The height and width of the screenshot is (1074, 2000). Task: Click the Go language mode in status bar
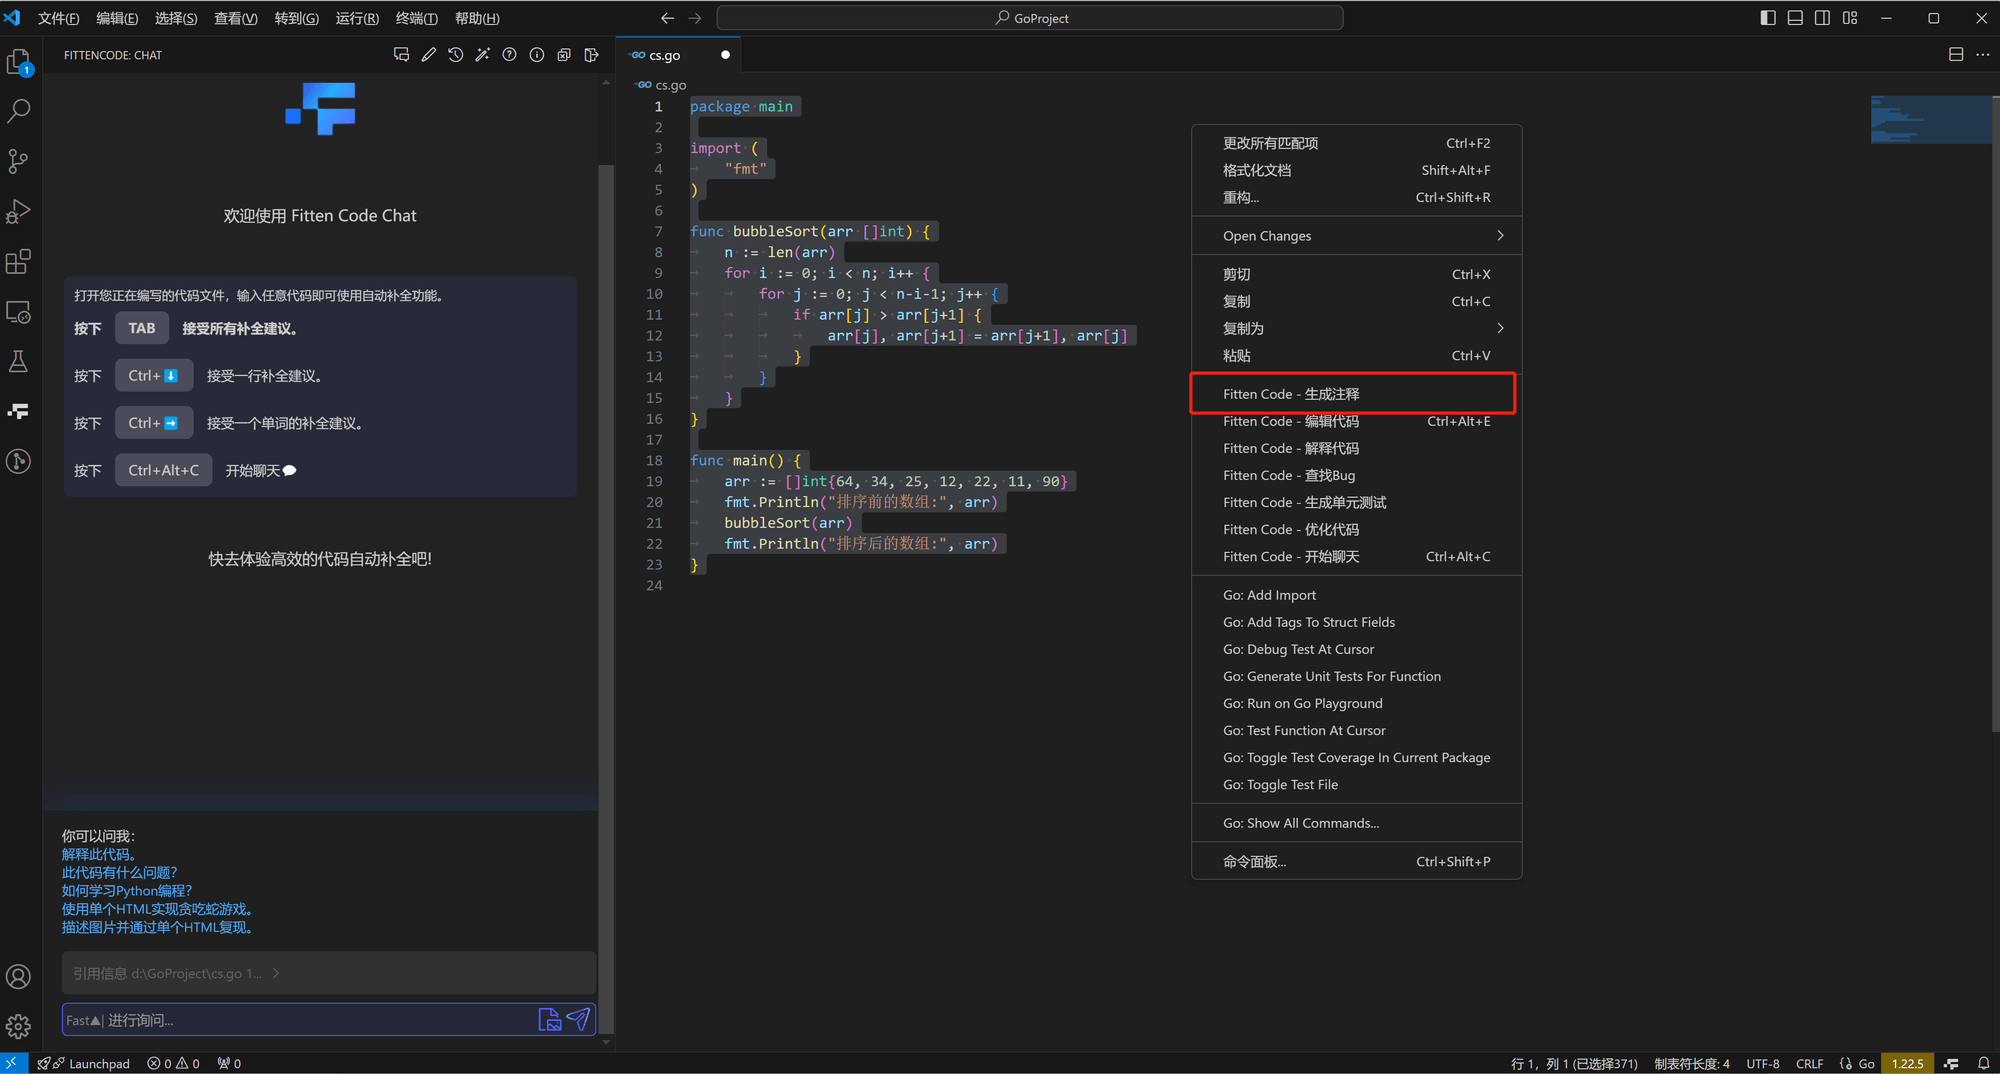1866,1063
